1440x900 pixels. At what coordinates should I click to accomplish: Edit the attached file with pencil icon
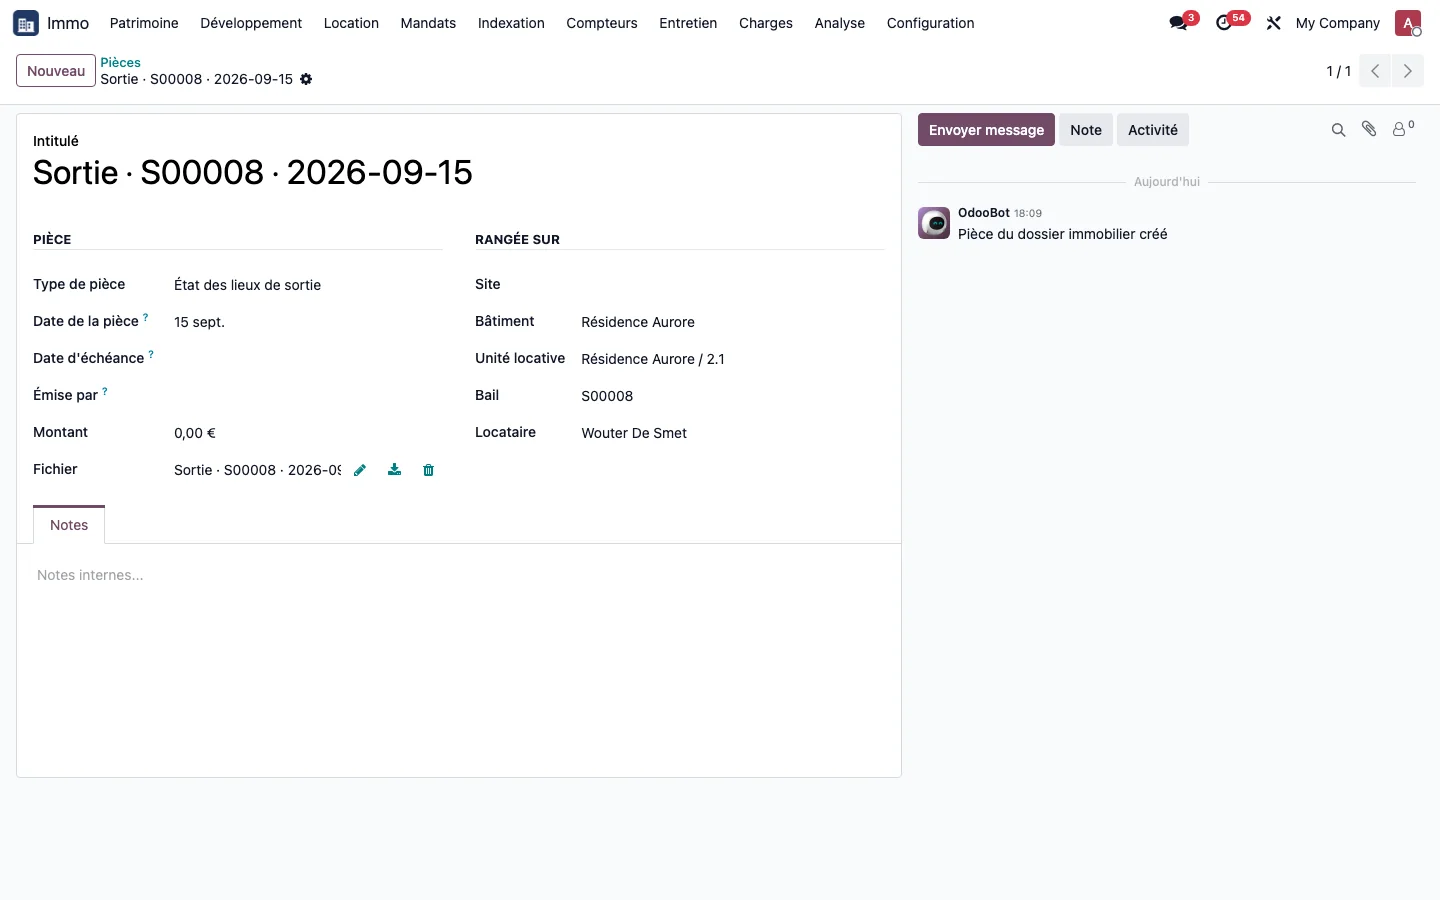[x=360, y=470]
